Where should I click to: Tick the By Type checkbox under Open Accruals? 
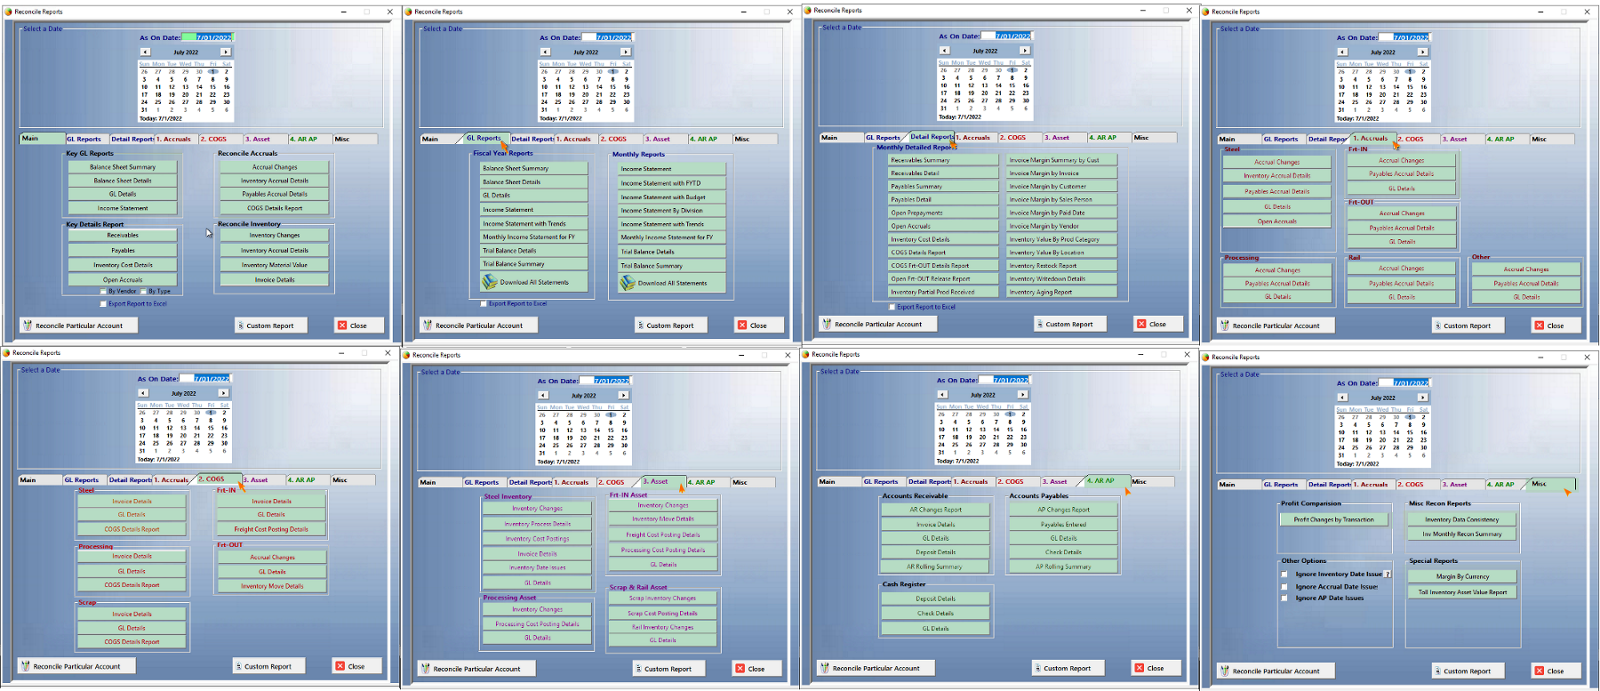click(x=142, y=291)
